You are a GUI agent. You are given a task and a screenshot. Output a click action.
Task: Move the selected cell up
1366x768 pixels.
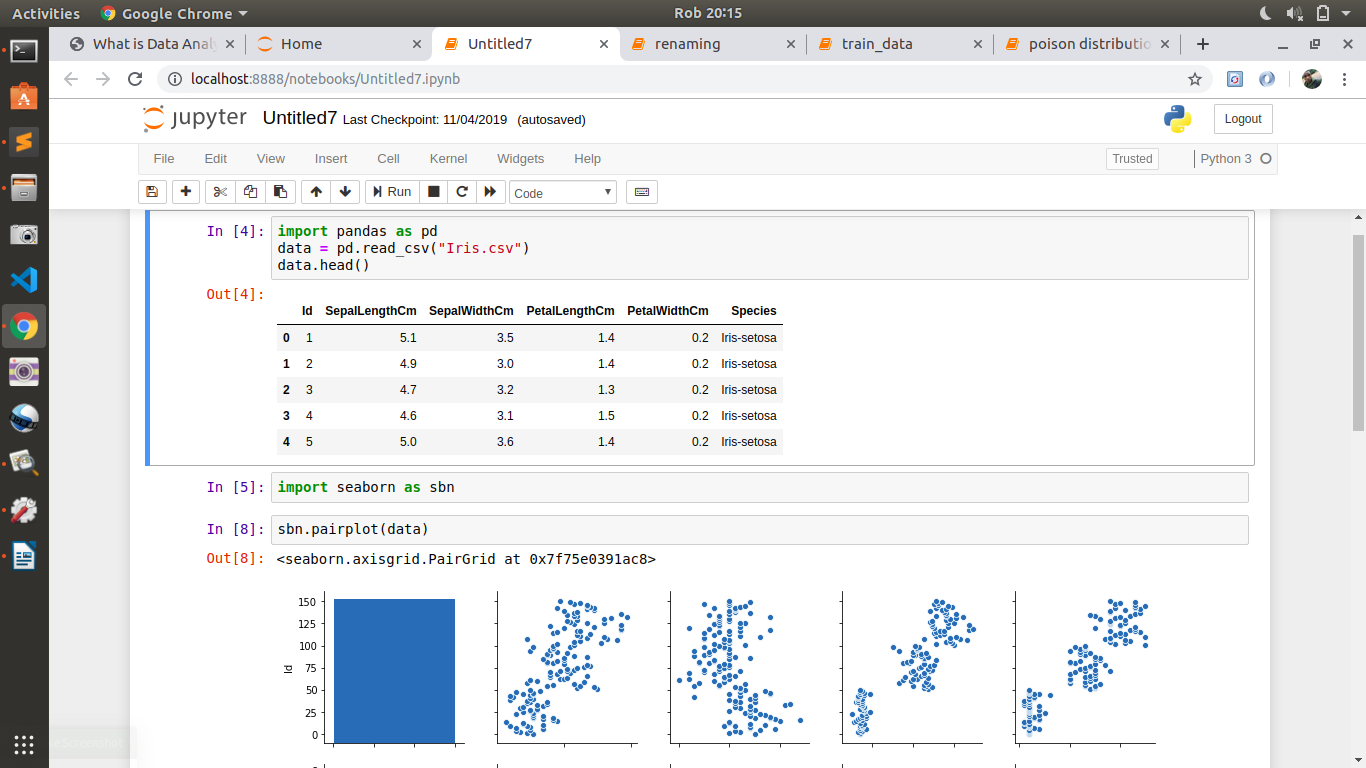pos(316,192)
